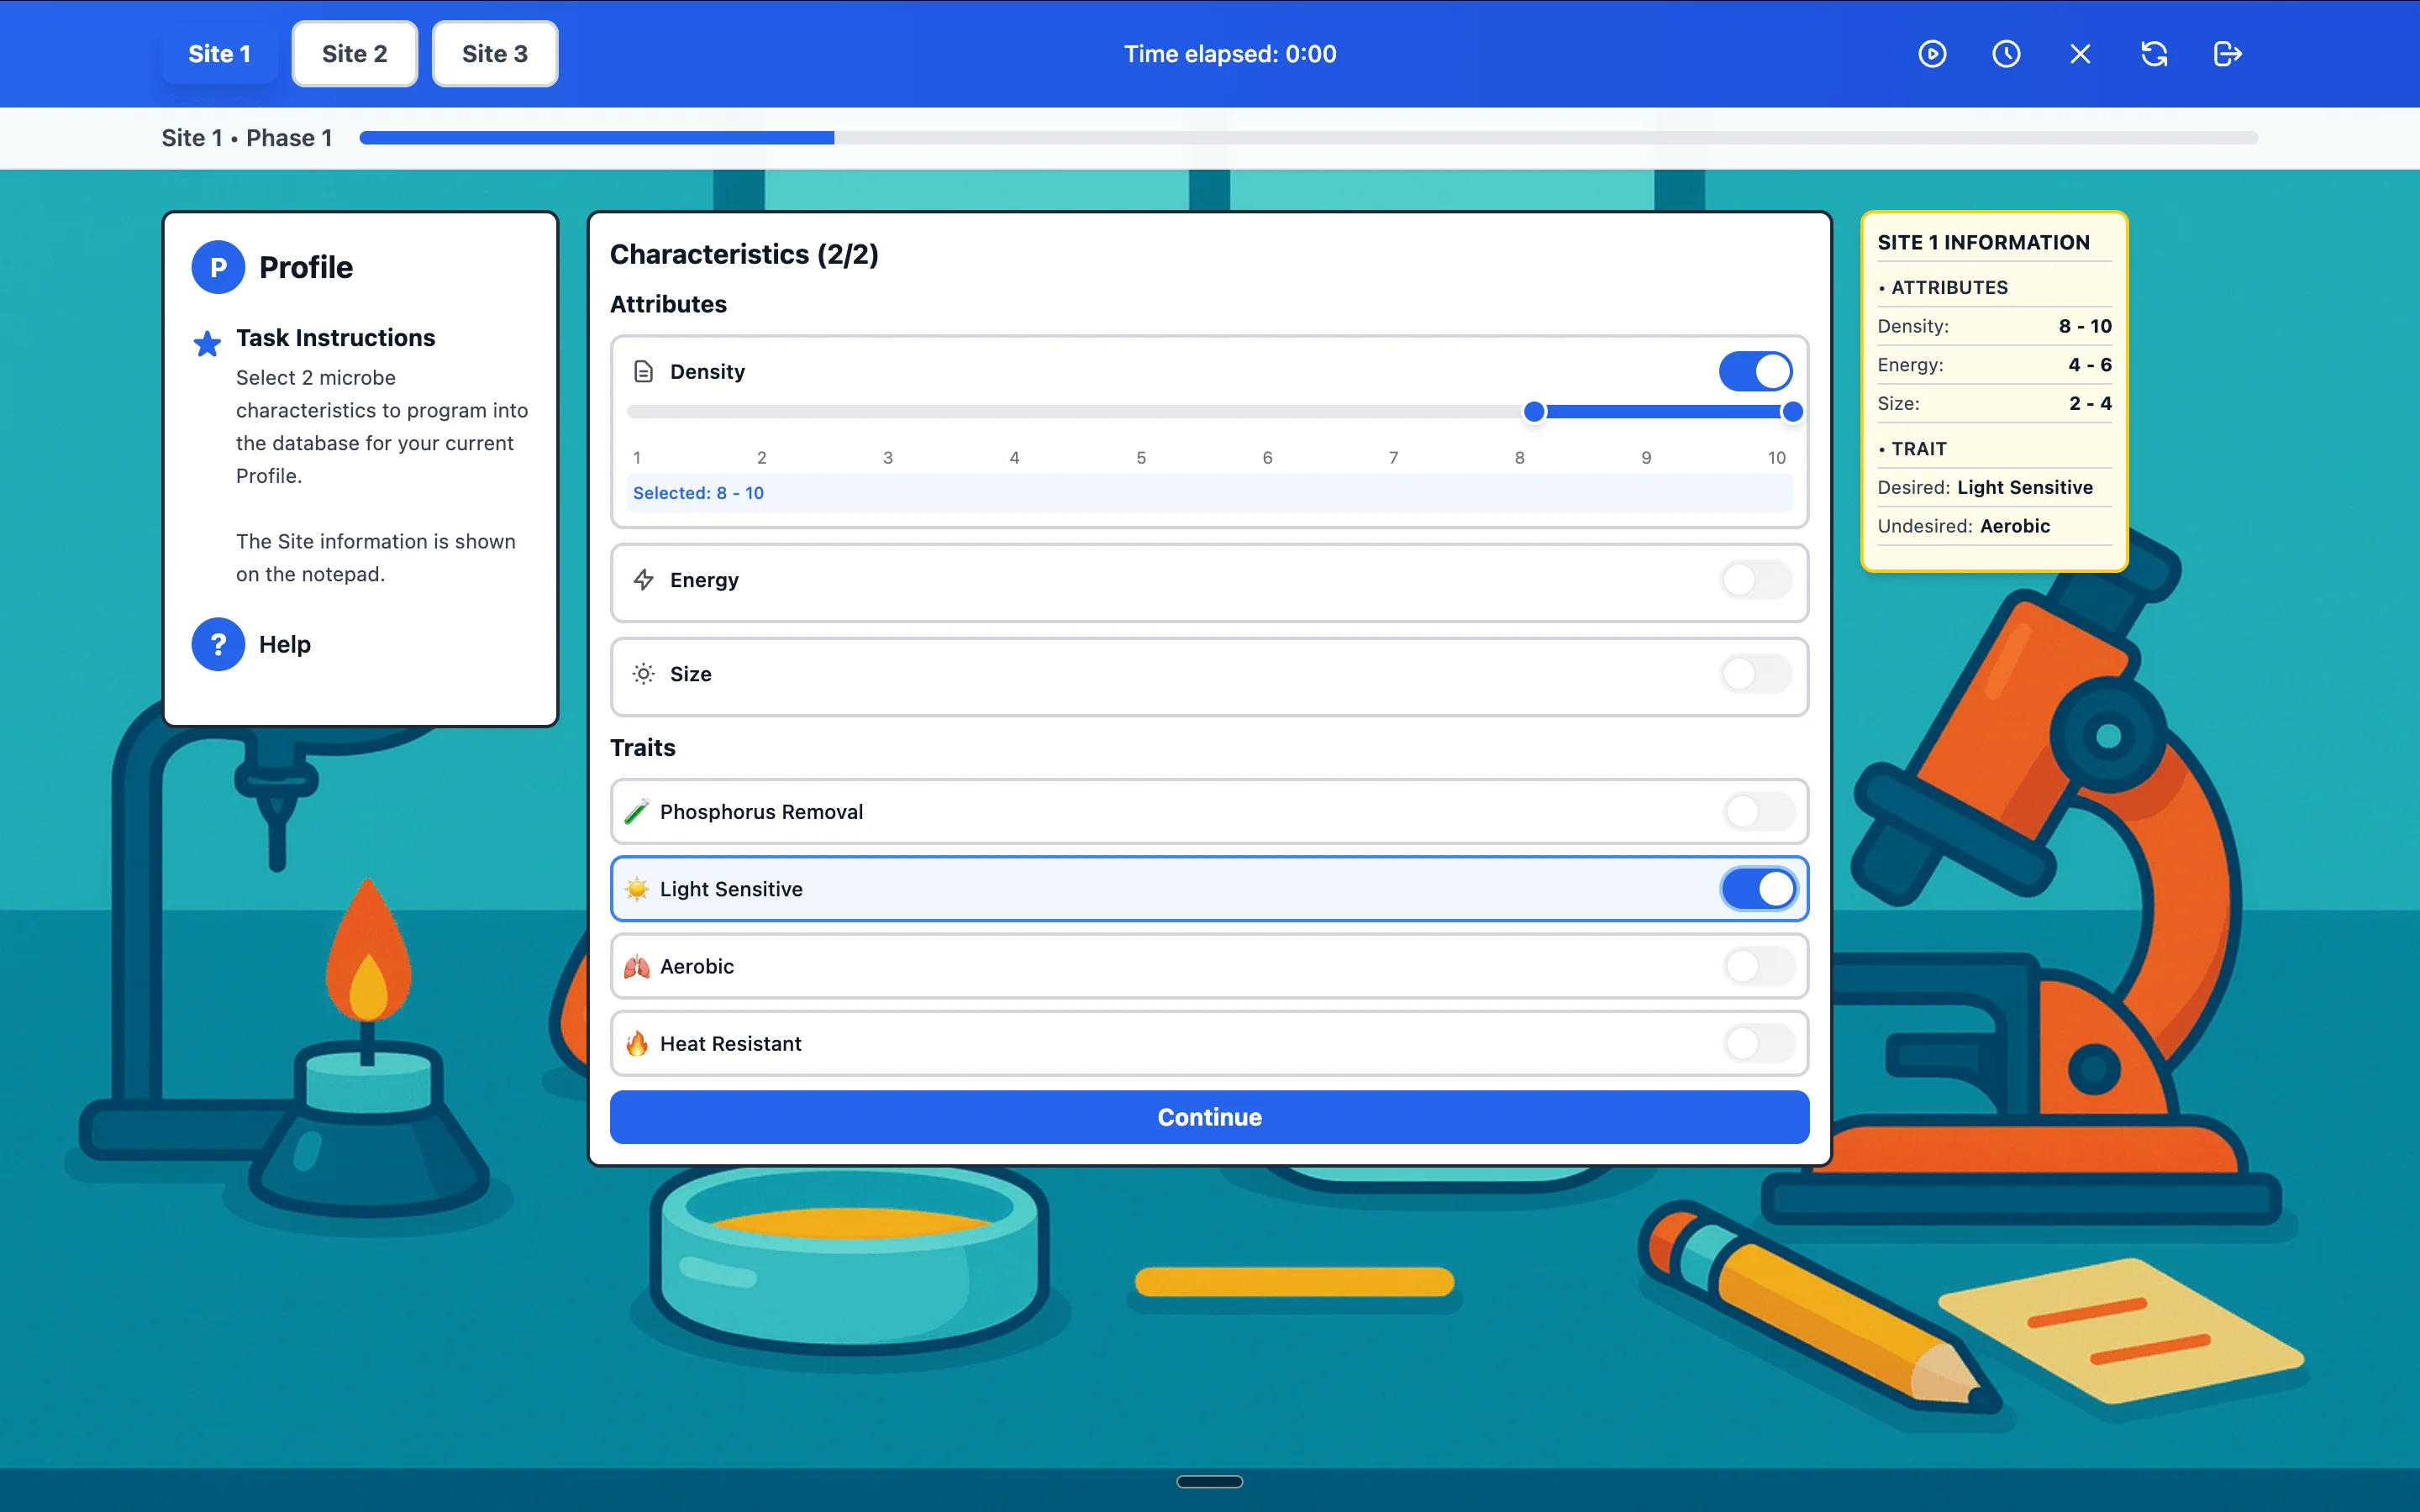Screen dimensions: 2420x1512
Task: Click the refresh arrows icon
Action: point(2154,54)
